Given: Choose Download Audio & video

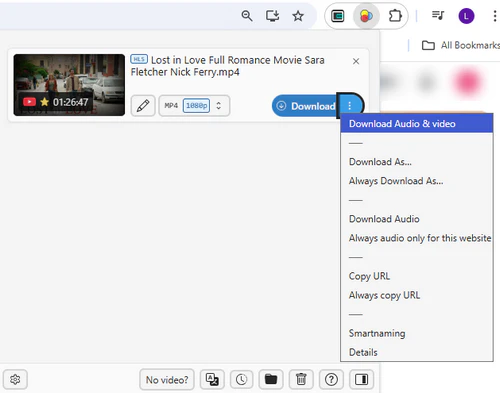Looking at the screenshot, I should click(417, 124).
